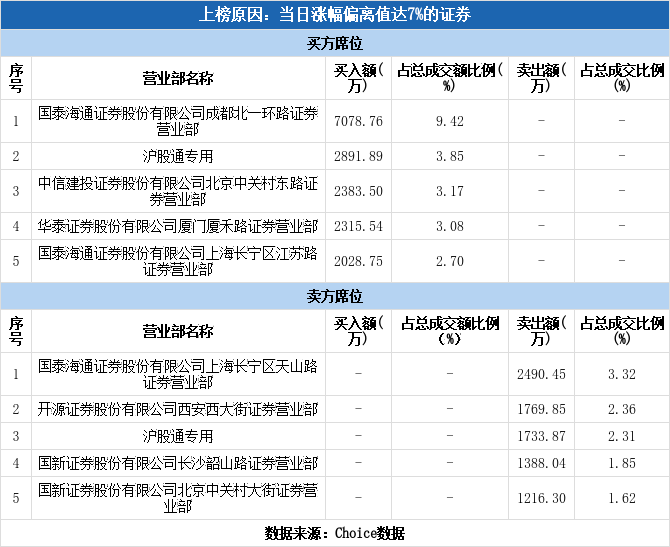Select 中信建投证券北京中关村东路证券营业部 row name
This screenshot has height=547, width=670.
click(x=178, y=191)
